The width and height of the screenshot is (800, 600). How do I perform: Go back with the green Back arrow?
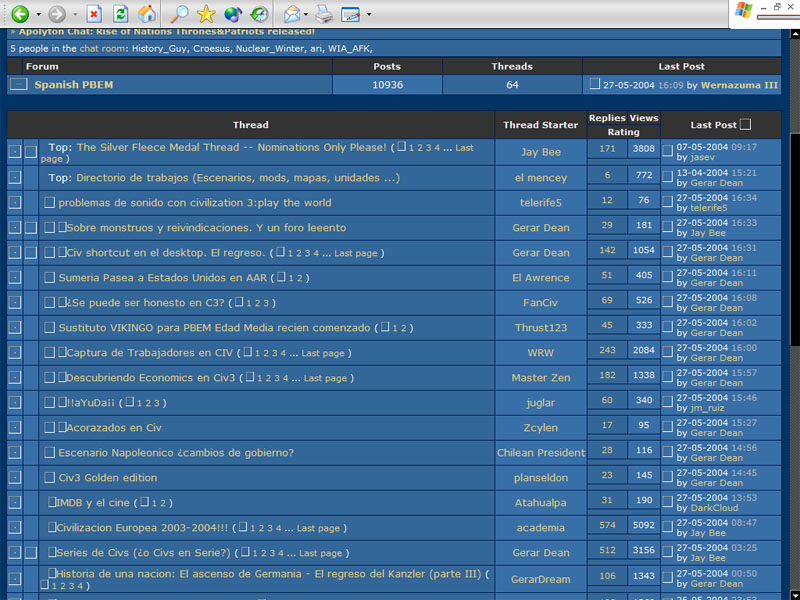click(19, 14)
